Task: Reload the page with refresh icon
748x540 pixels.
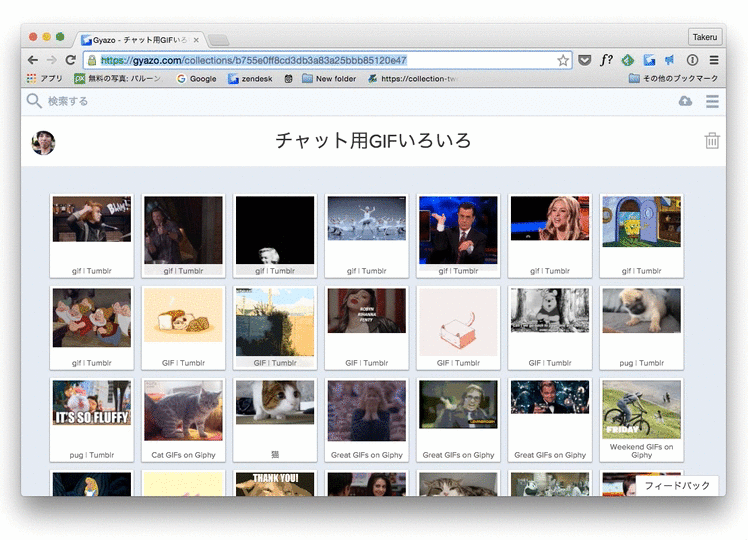Action: (71, 60)
